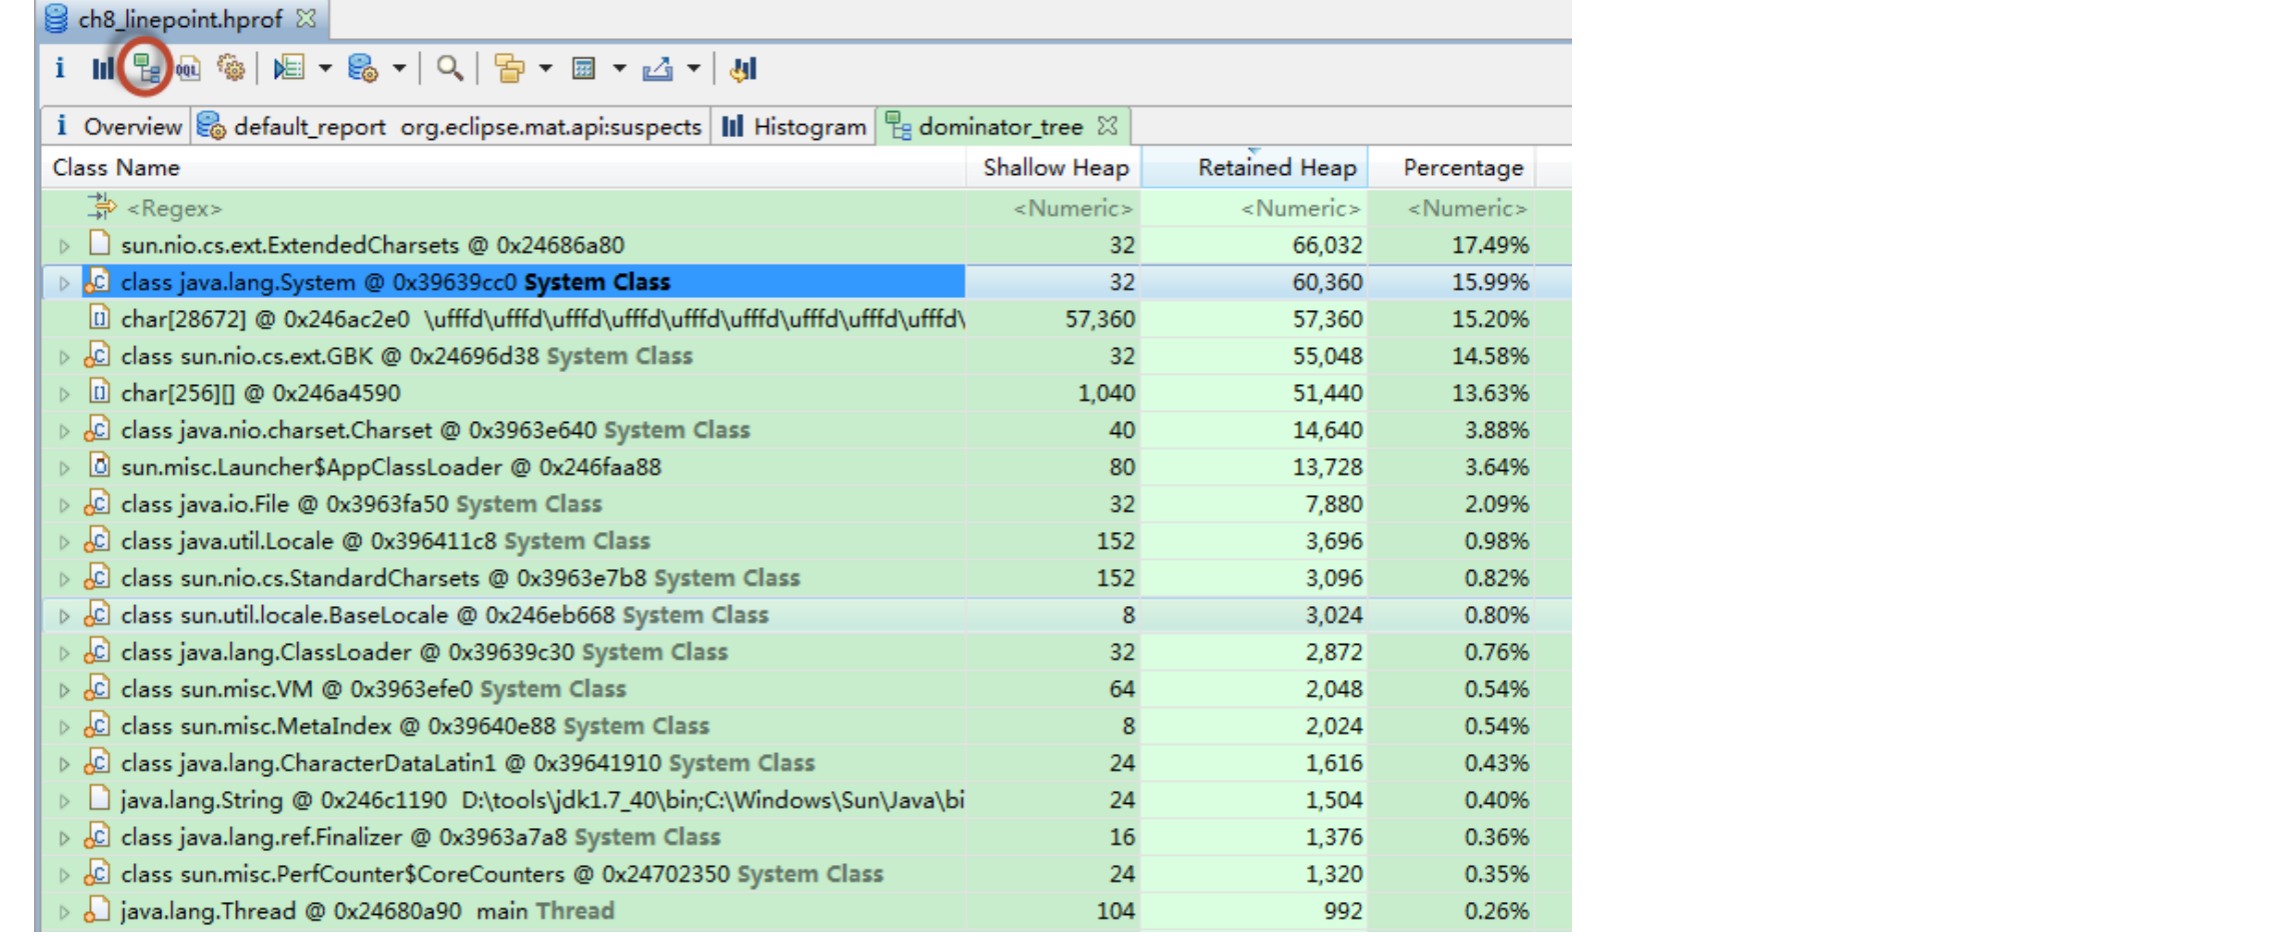Click Retained Heap Numeric filter field

click(x=1255, y=208)
